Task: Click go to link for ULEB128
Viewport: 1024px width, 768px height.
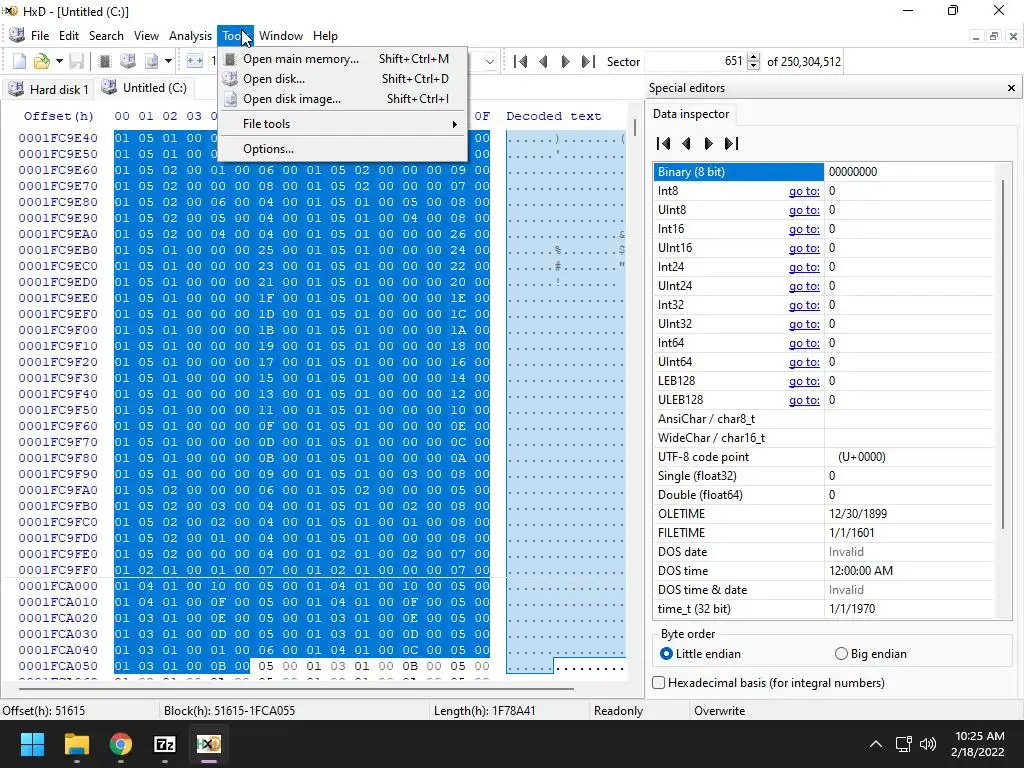Action: (804, 400)
